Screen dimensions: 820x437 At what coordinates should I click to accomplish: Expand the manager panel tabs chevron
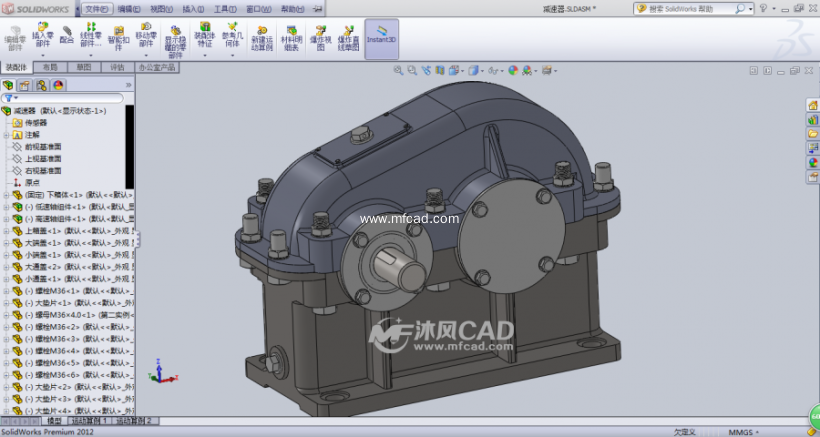point(129,85)
